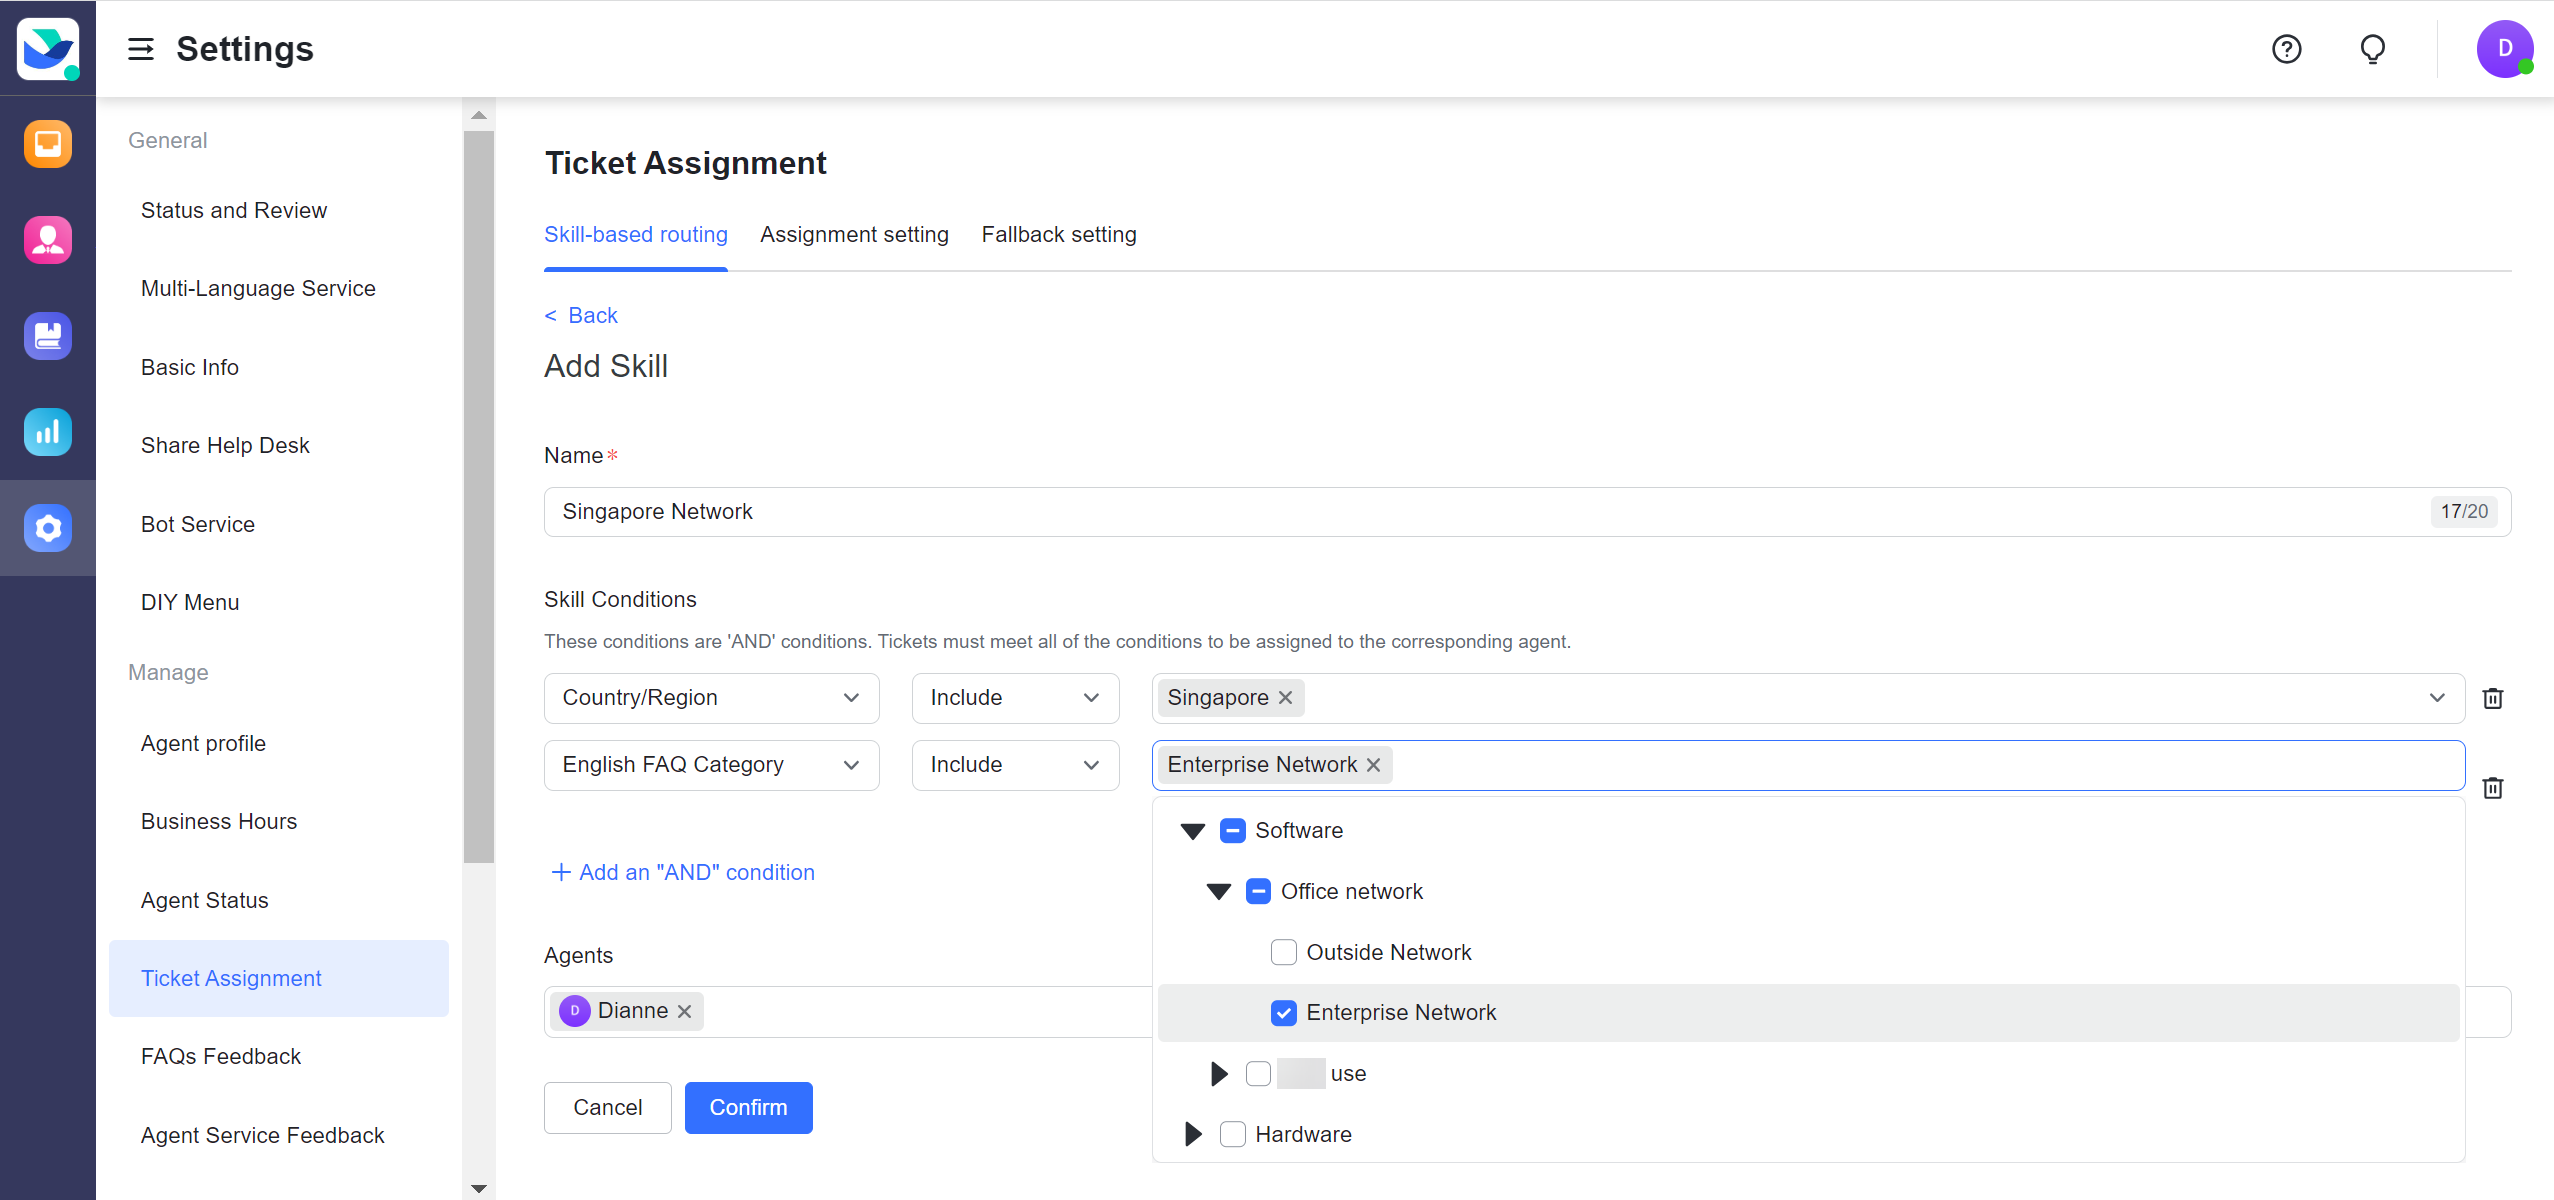Image resolution: width=2554 pixels, height=1200 pixels.
Task: Select the Settings gear icon in sidebar
Action: click(x=48, y=528)
